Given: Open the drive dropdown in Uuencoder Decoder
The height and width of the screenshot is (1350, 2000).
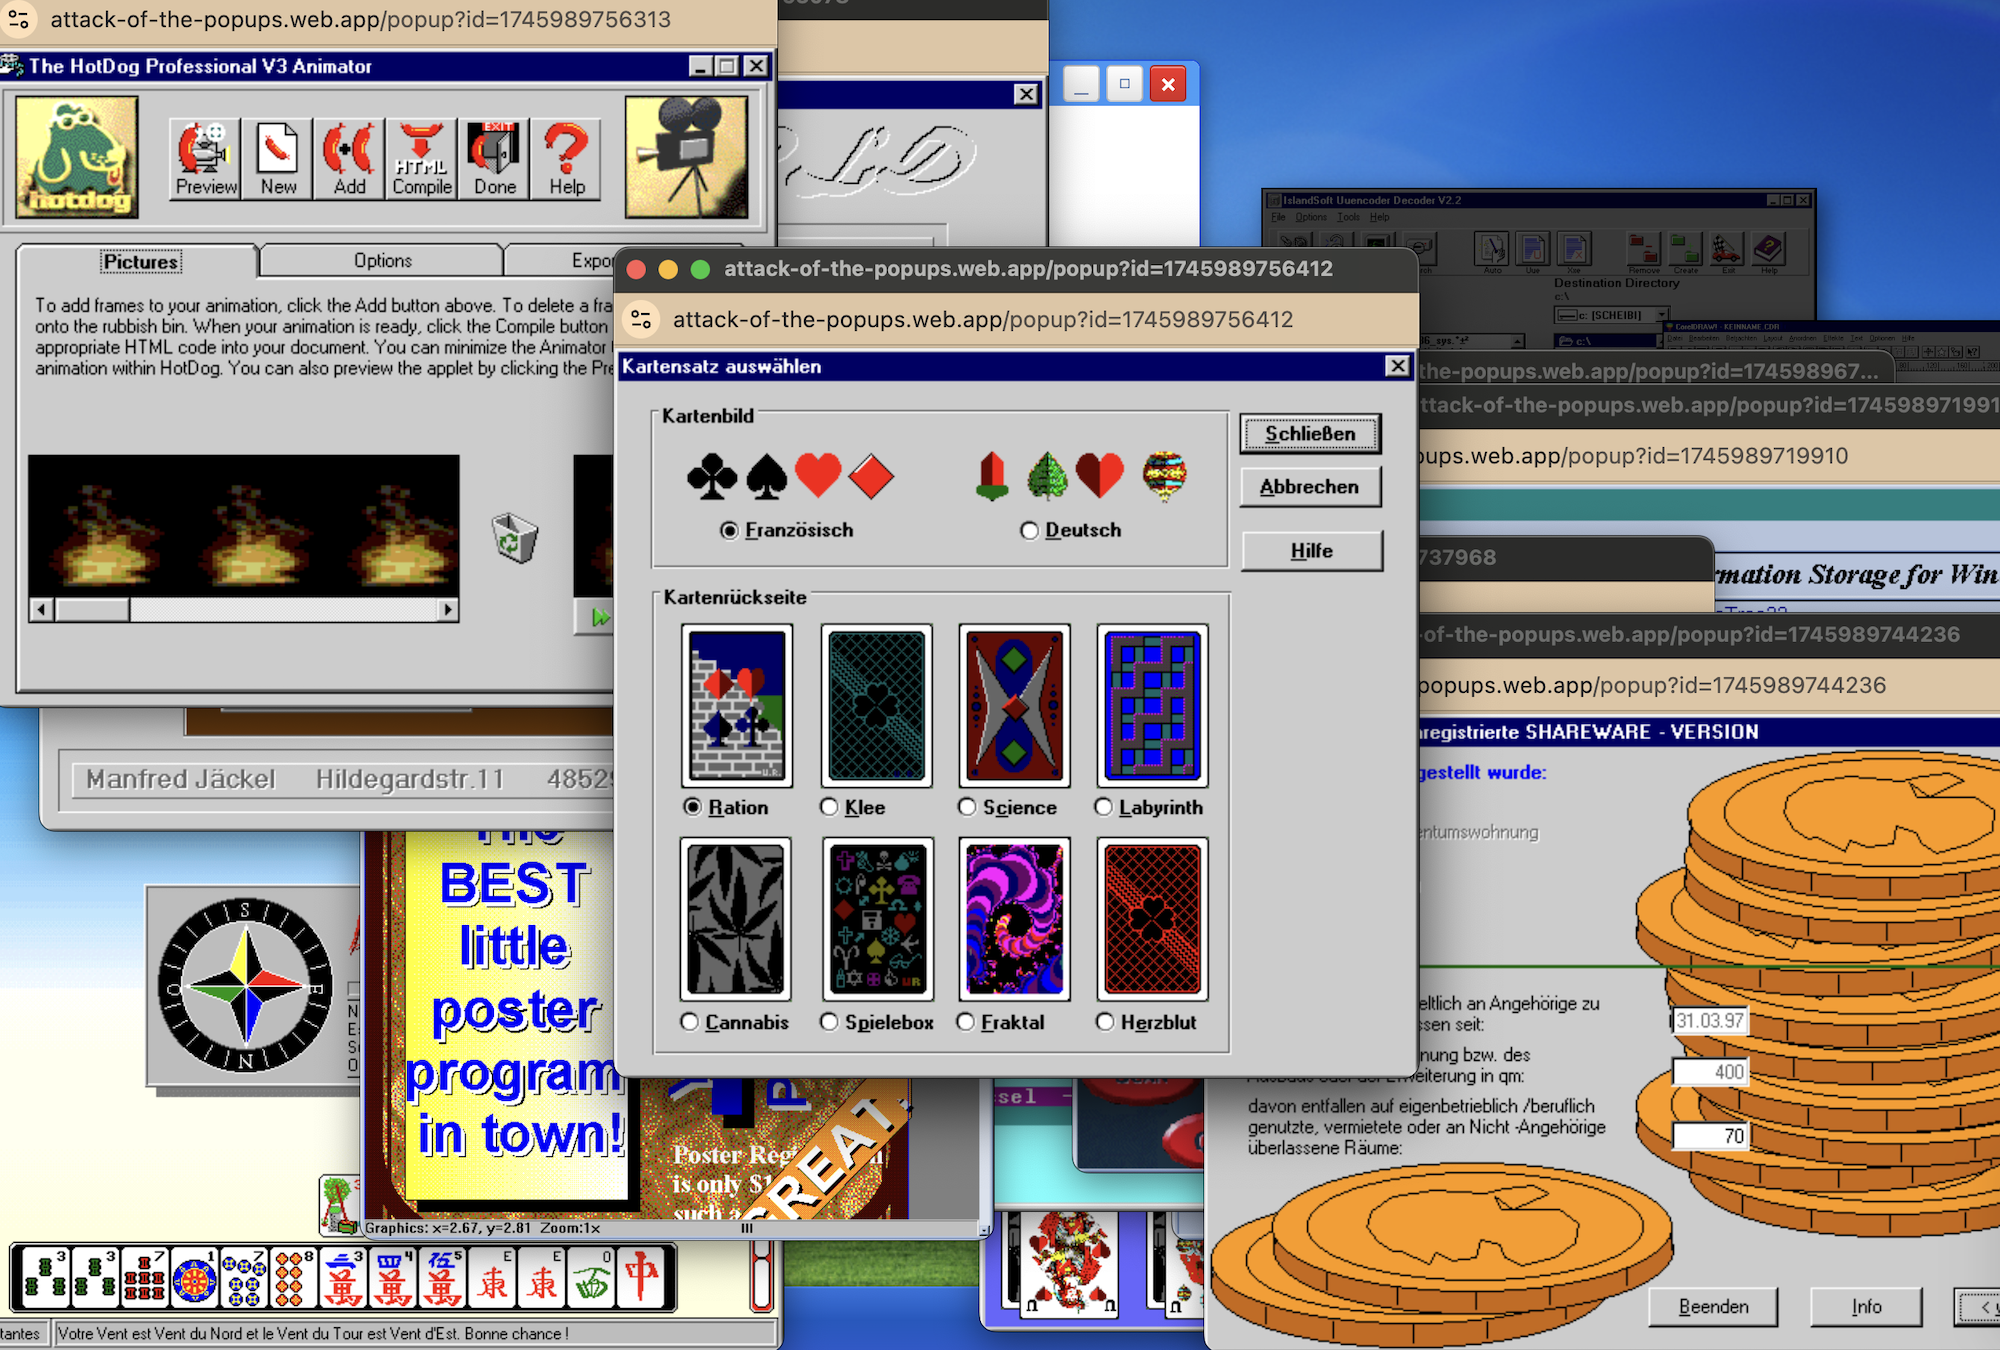Looking at the screenshot, I should pyautogui.click(x=1662, y=315).
